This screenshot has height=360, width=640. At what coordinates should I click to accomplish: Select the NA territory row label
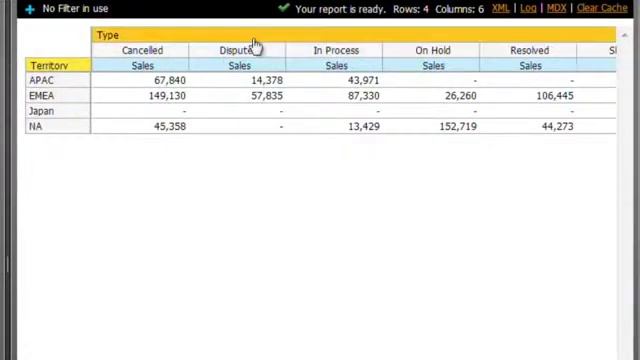point(58,127)
